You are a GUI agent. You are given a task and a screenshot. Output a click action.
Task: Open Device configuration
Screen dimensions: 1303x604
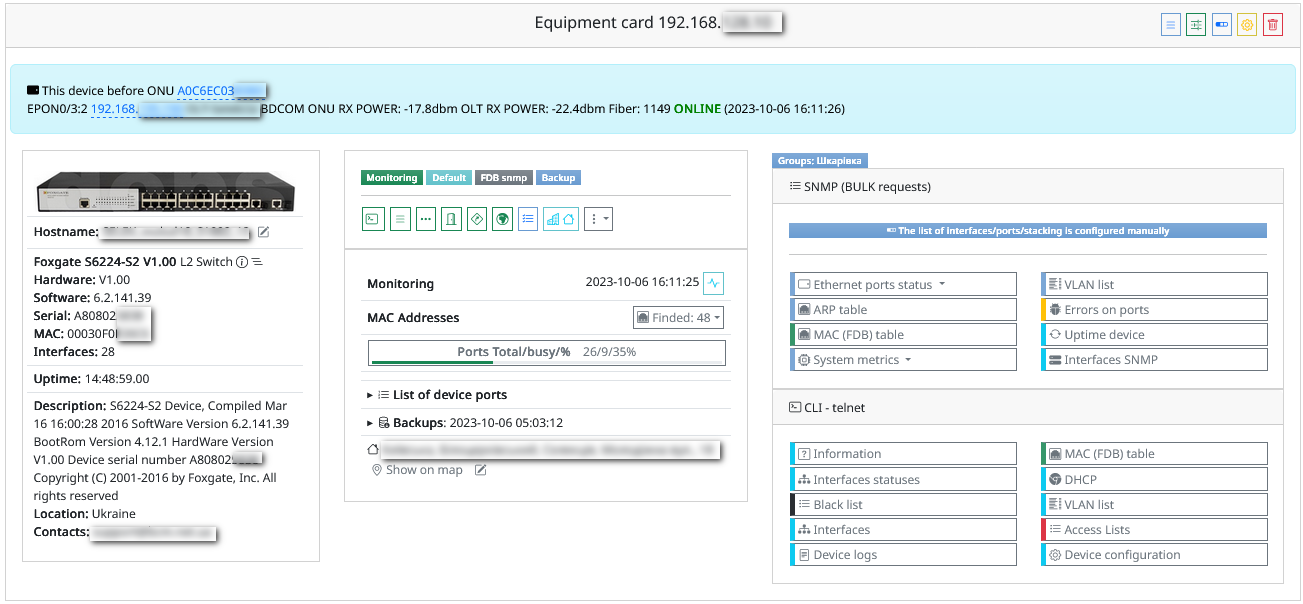click(1154, 554)
